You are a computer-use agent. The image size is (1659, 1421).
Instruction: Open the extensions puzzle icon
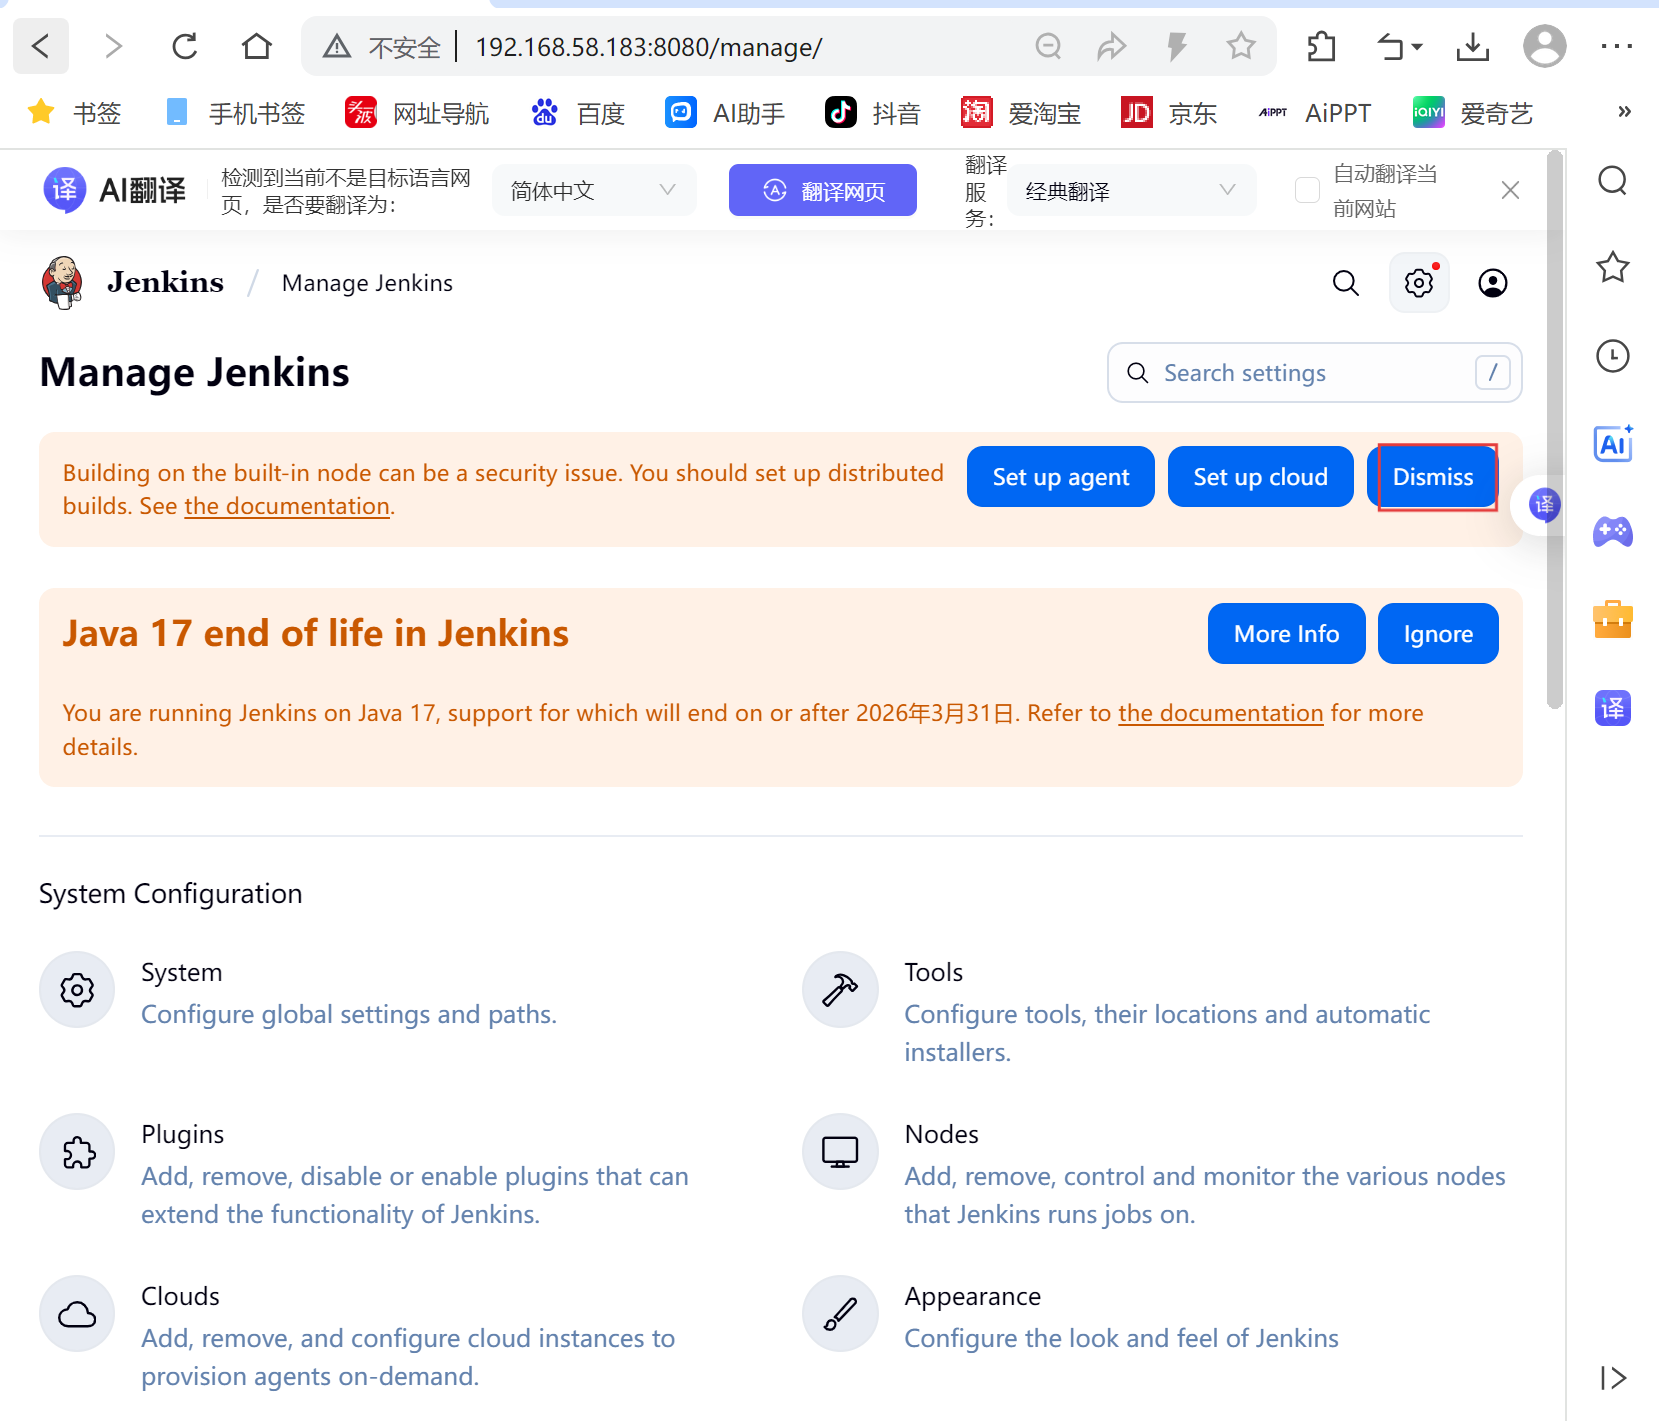click(x=1321, y=46)
